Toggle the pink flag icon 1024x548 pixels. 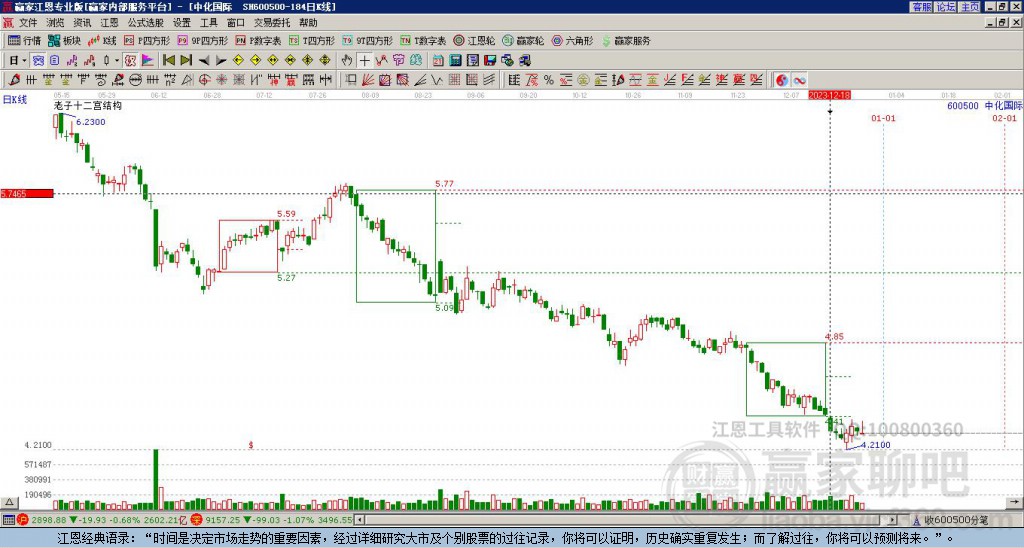148,60
